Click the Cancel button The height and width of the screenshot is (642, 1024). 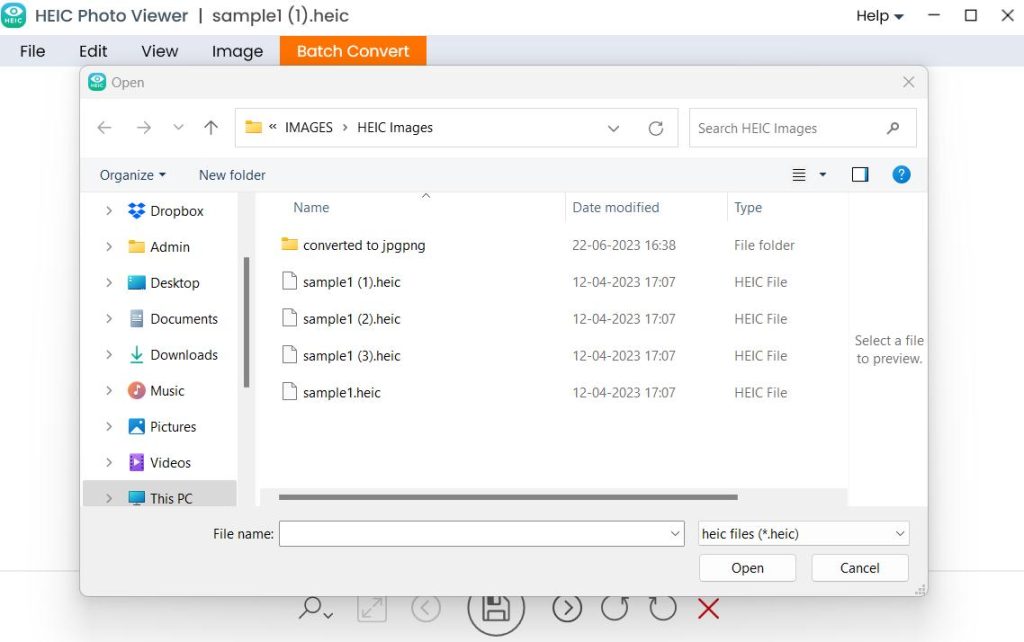(x=859, y=568)
